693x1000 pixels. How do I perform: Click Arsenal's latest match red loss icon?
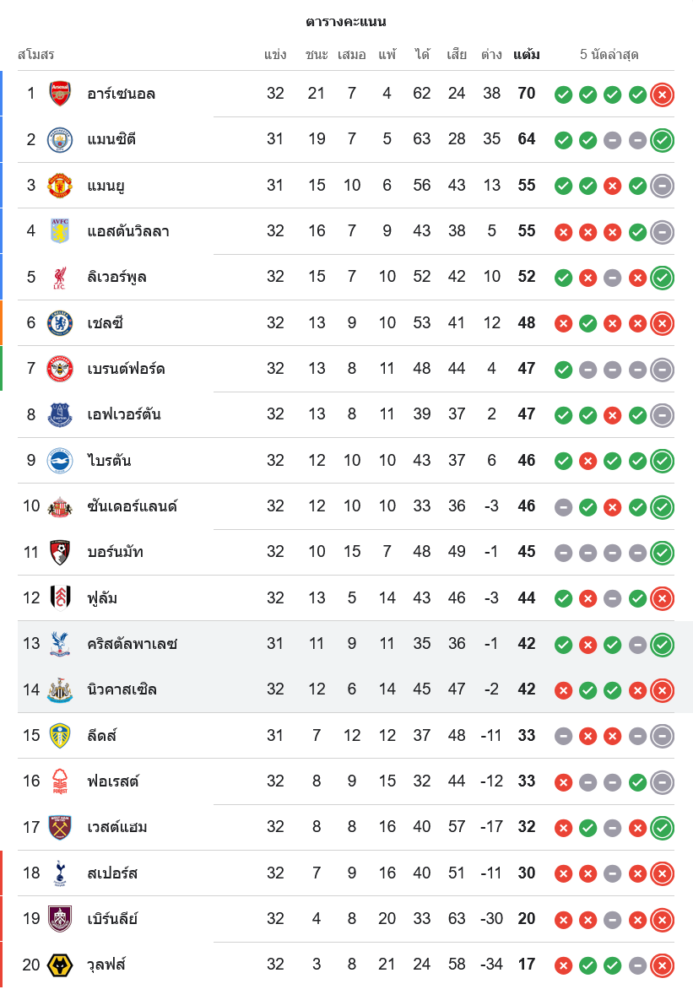point(661,95)
